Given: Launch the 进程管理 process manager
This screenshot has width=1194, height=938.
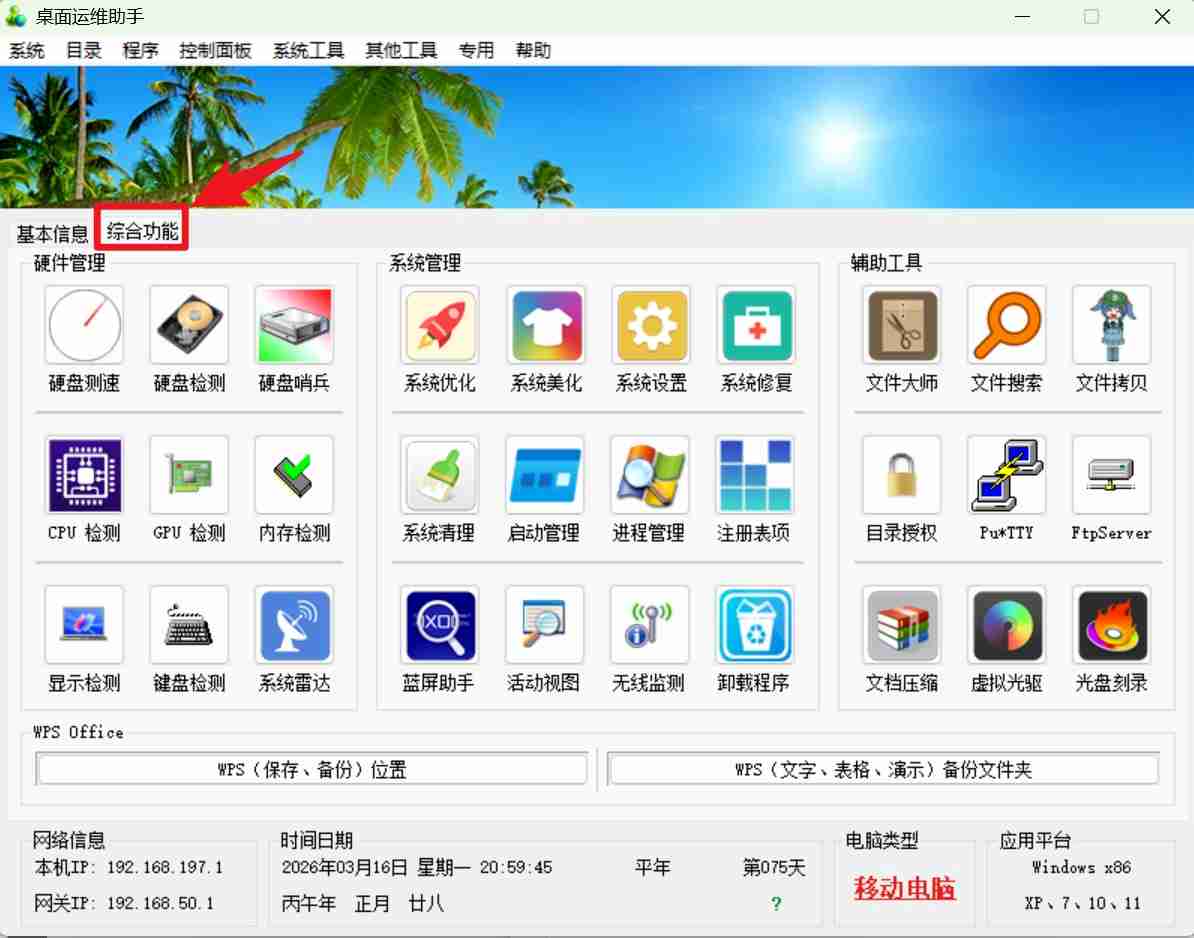Looking at the screenshot, I should click(x=650, y=475).
